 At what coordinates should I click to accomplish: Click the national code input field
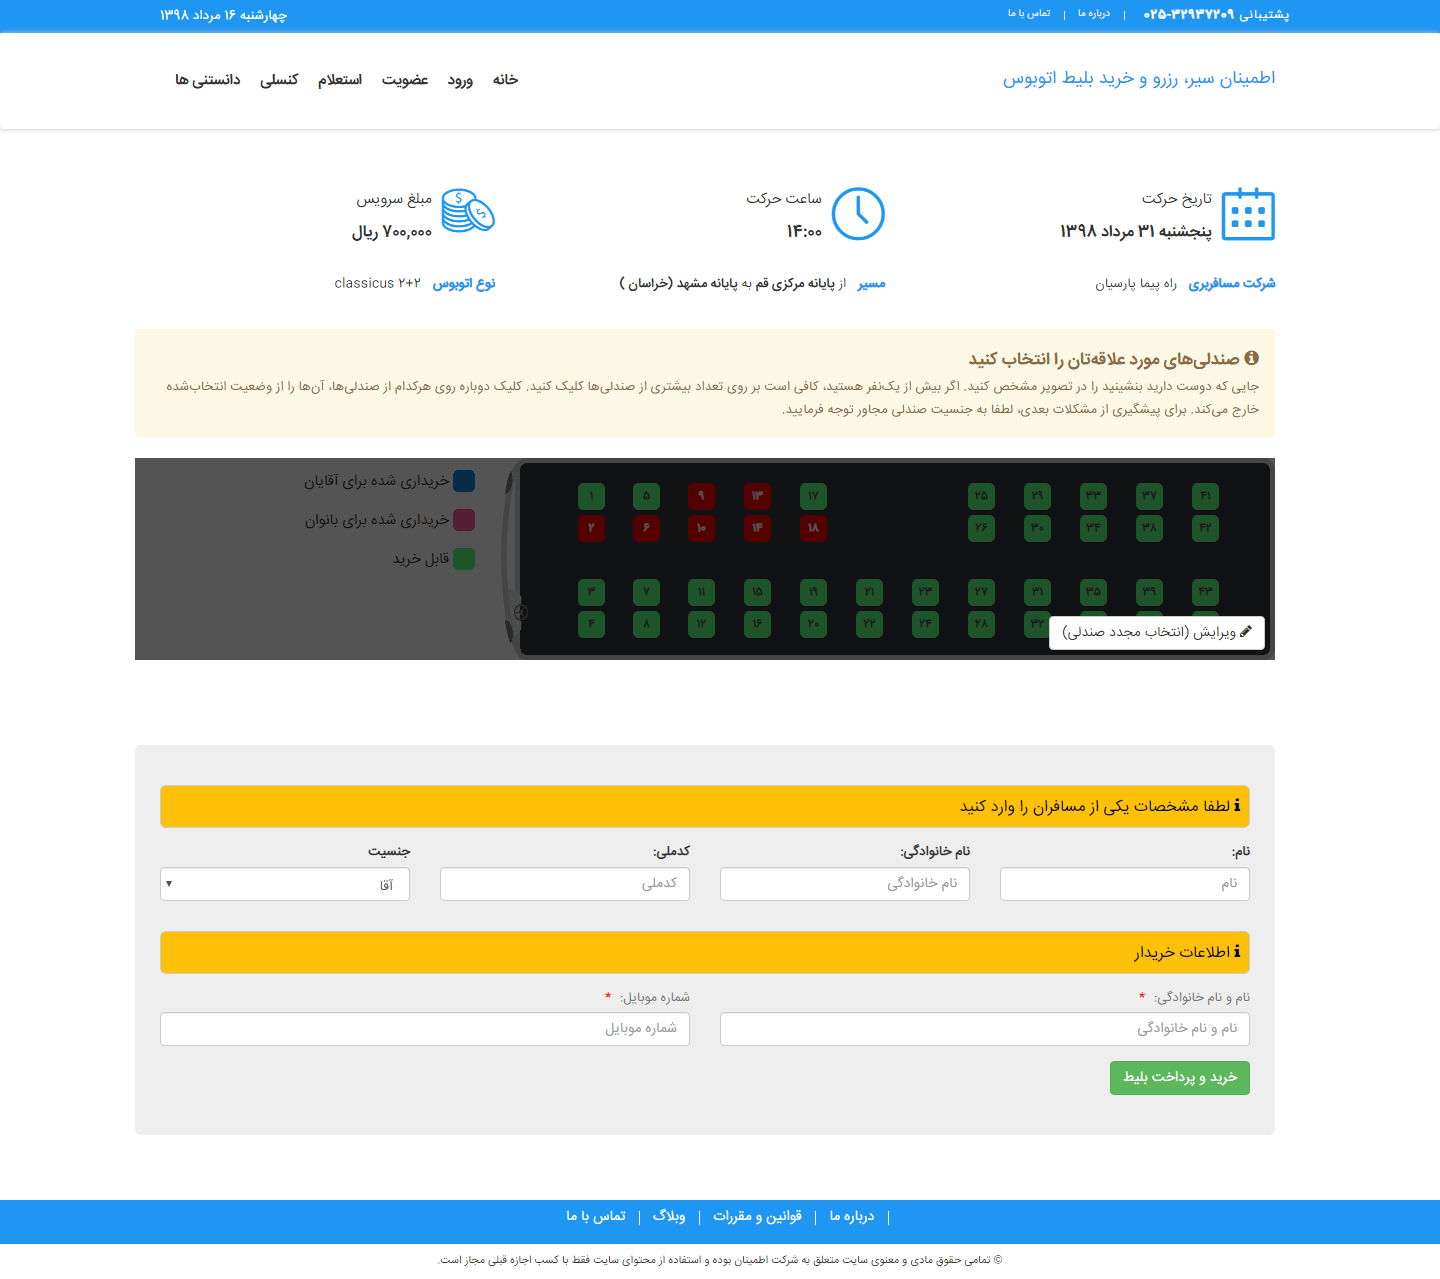(565, 884)
